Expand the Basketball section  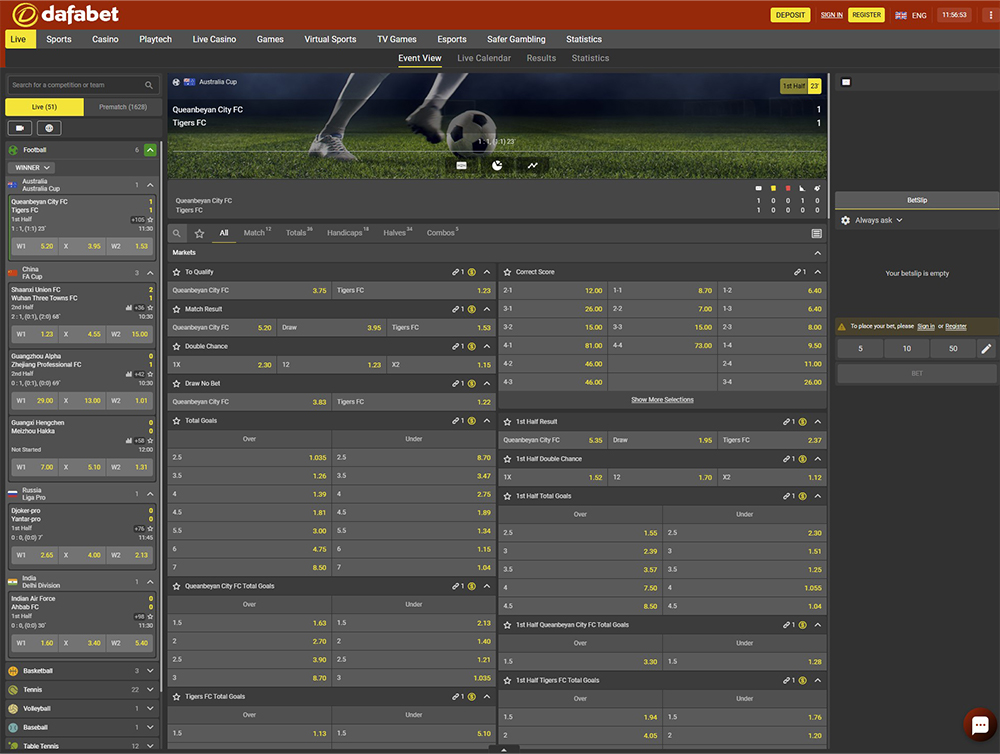(x=151, y=671)
